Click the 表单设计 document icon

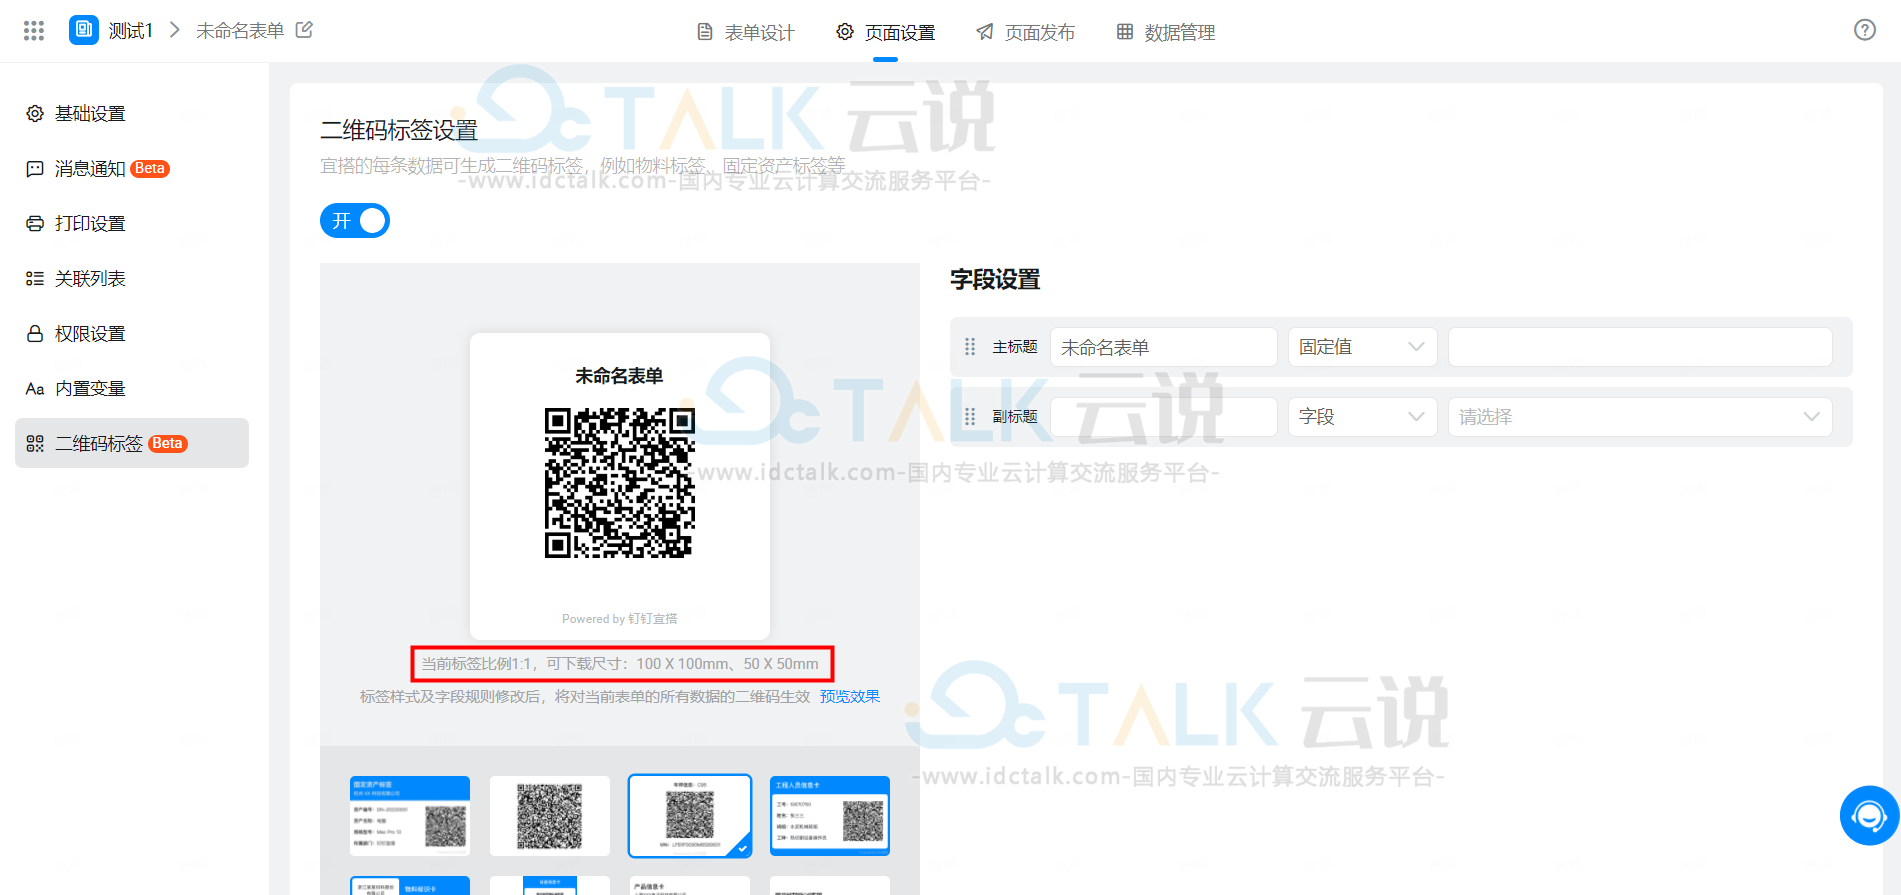pos(705,32)
